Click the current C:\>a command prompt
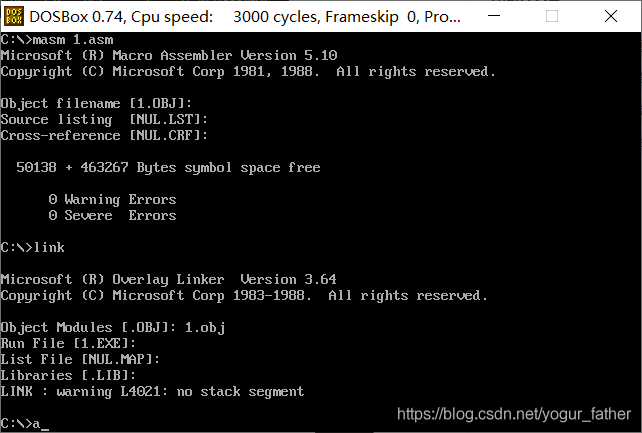 (x=25, y=423)
